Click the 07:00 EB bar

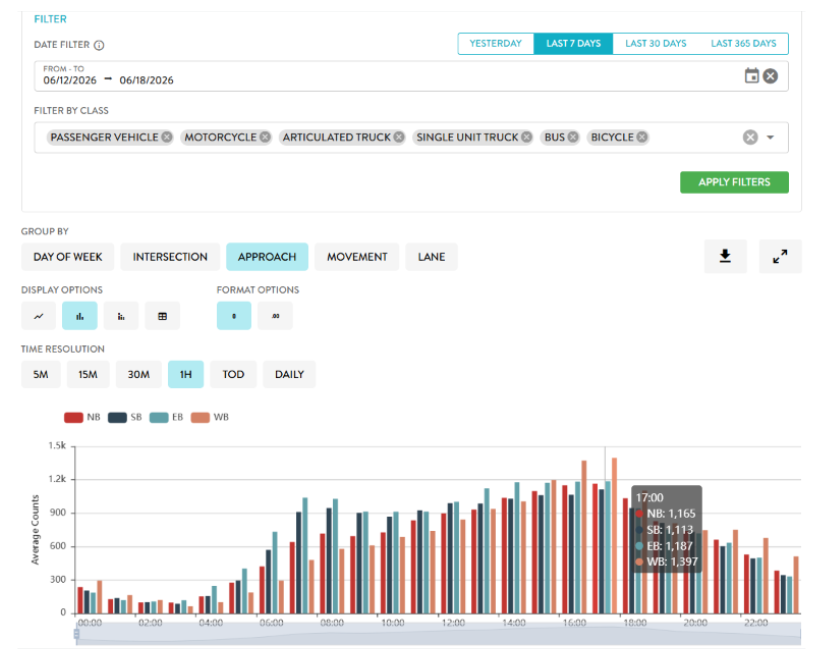[305, 555]
